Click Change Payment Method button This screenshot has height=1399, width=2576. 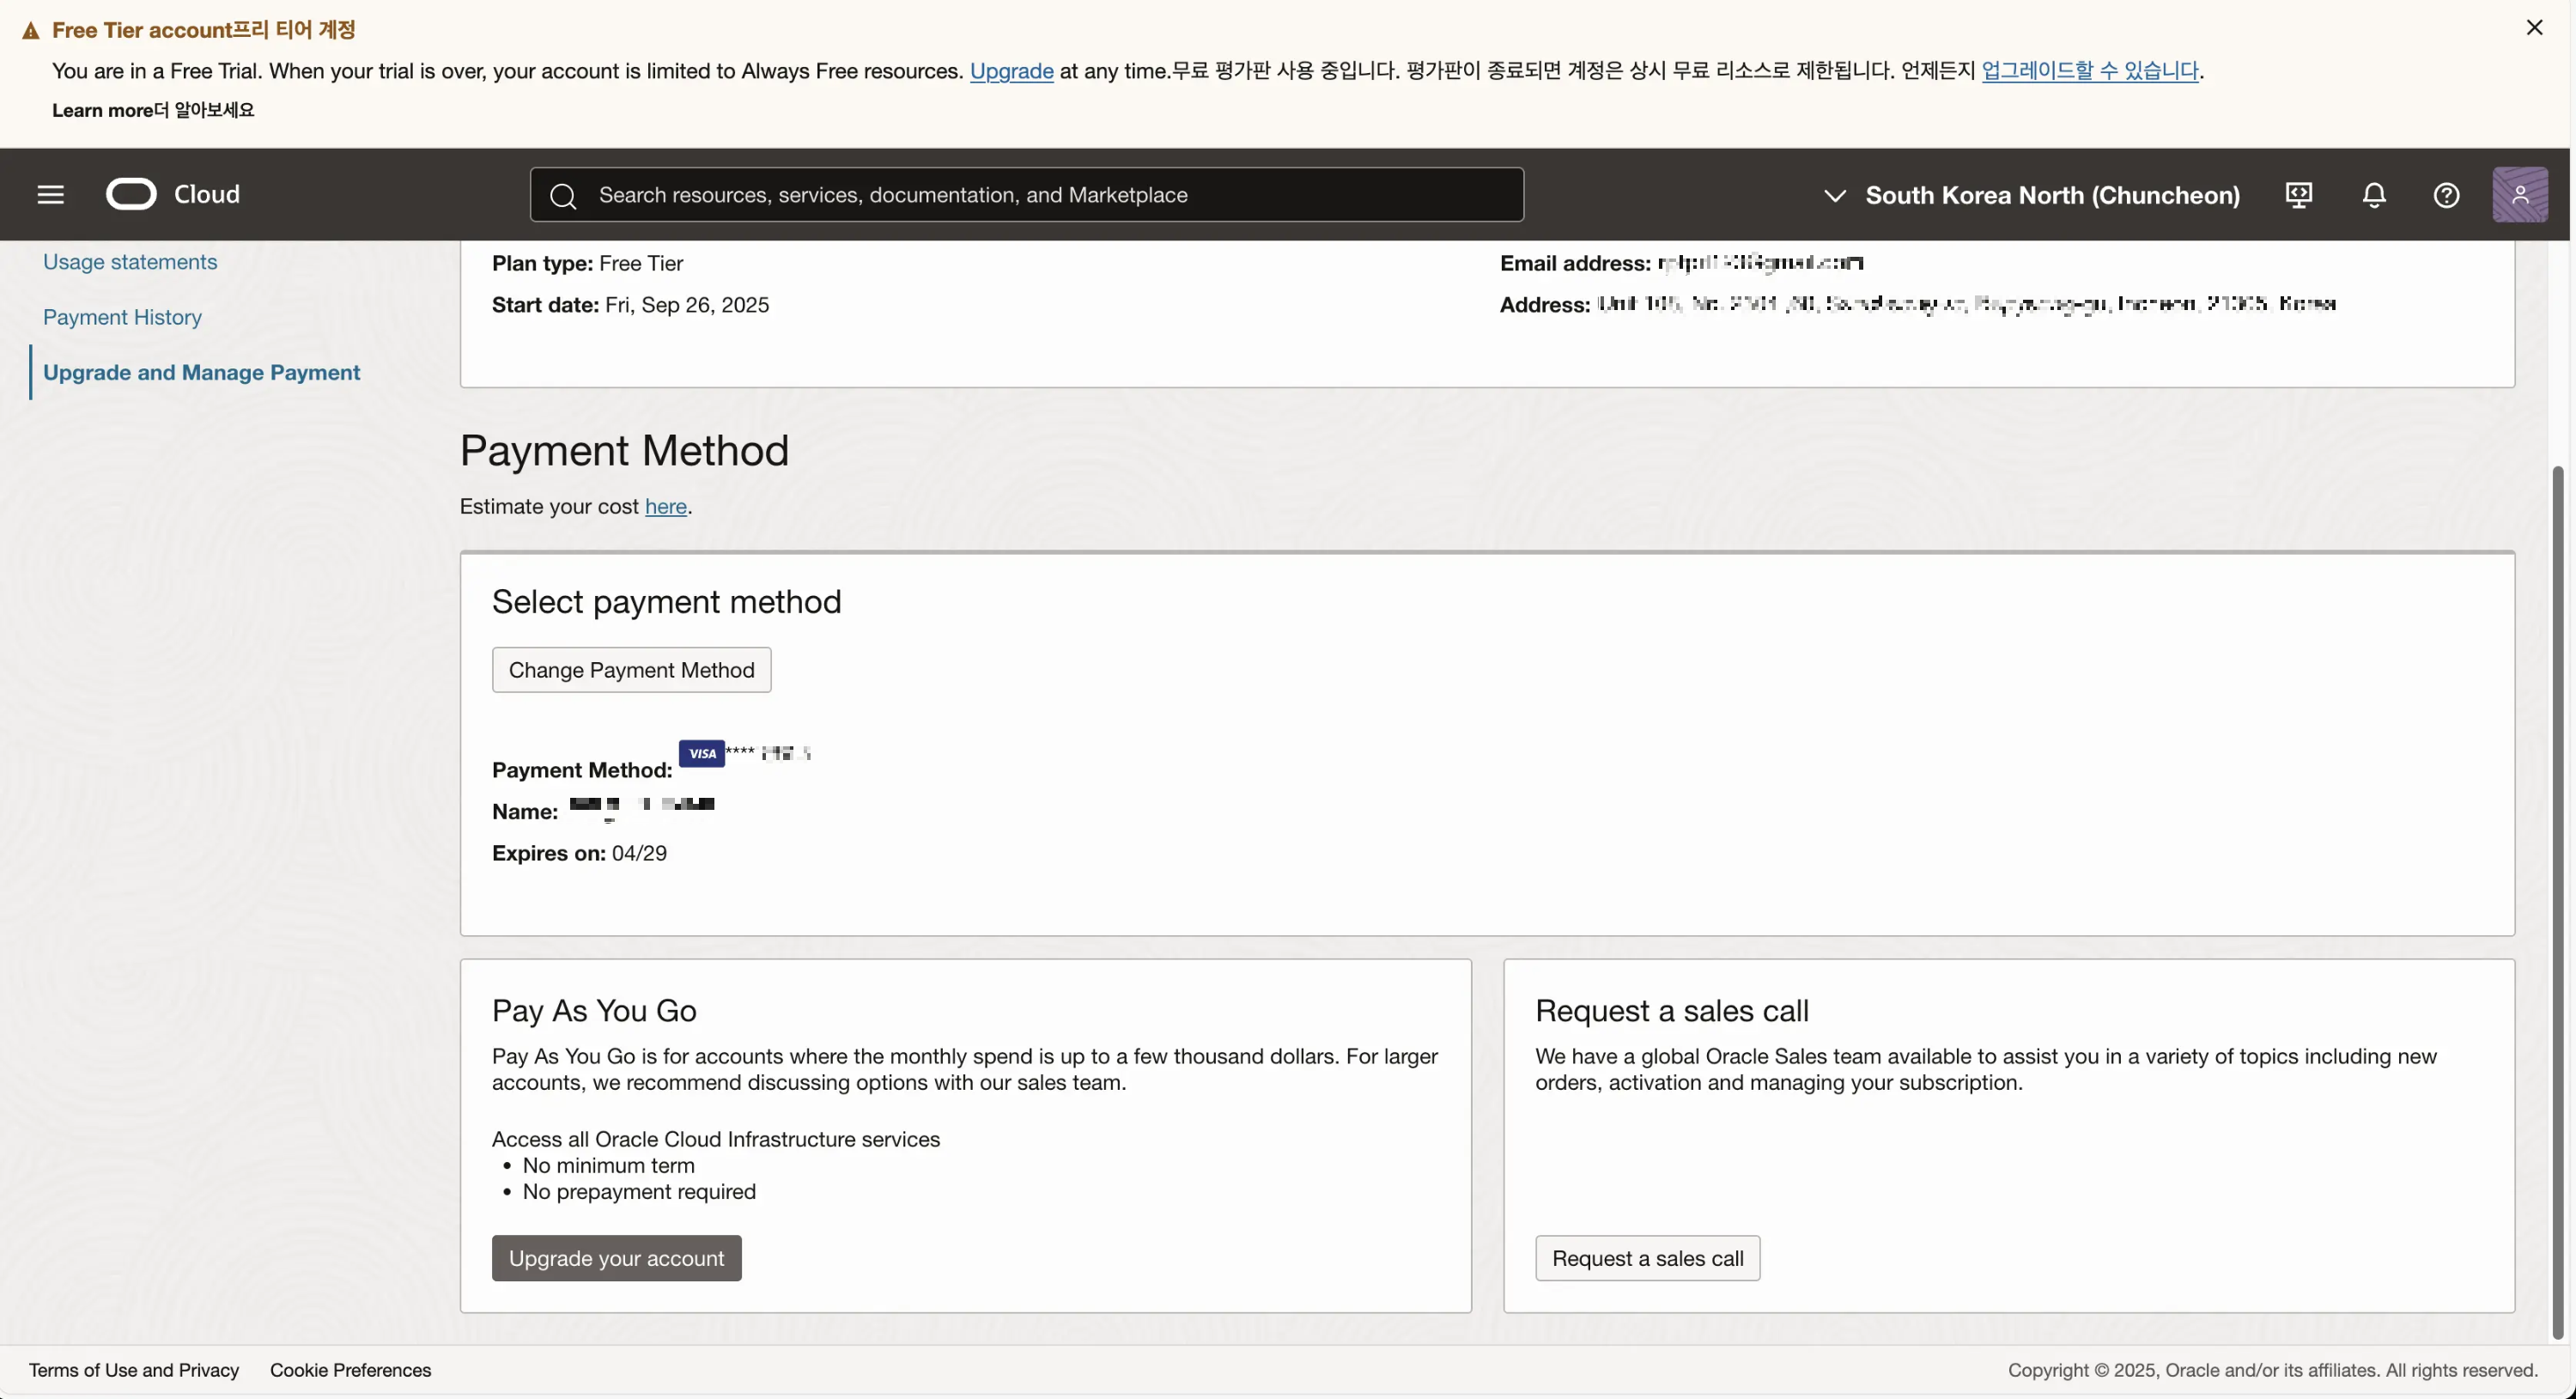631,670
